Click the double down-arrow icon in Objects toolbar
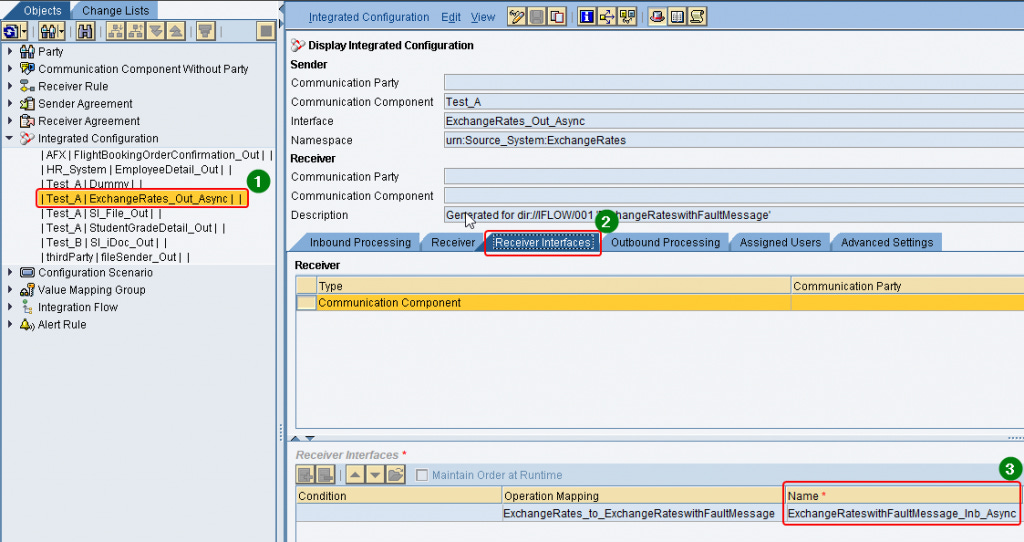 click(155, 31)
